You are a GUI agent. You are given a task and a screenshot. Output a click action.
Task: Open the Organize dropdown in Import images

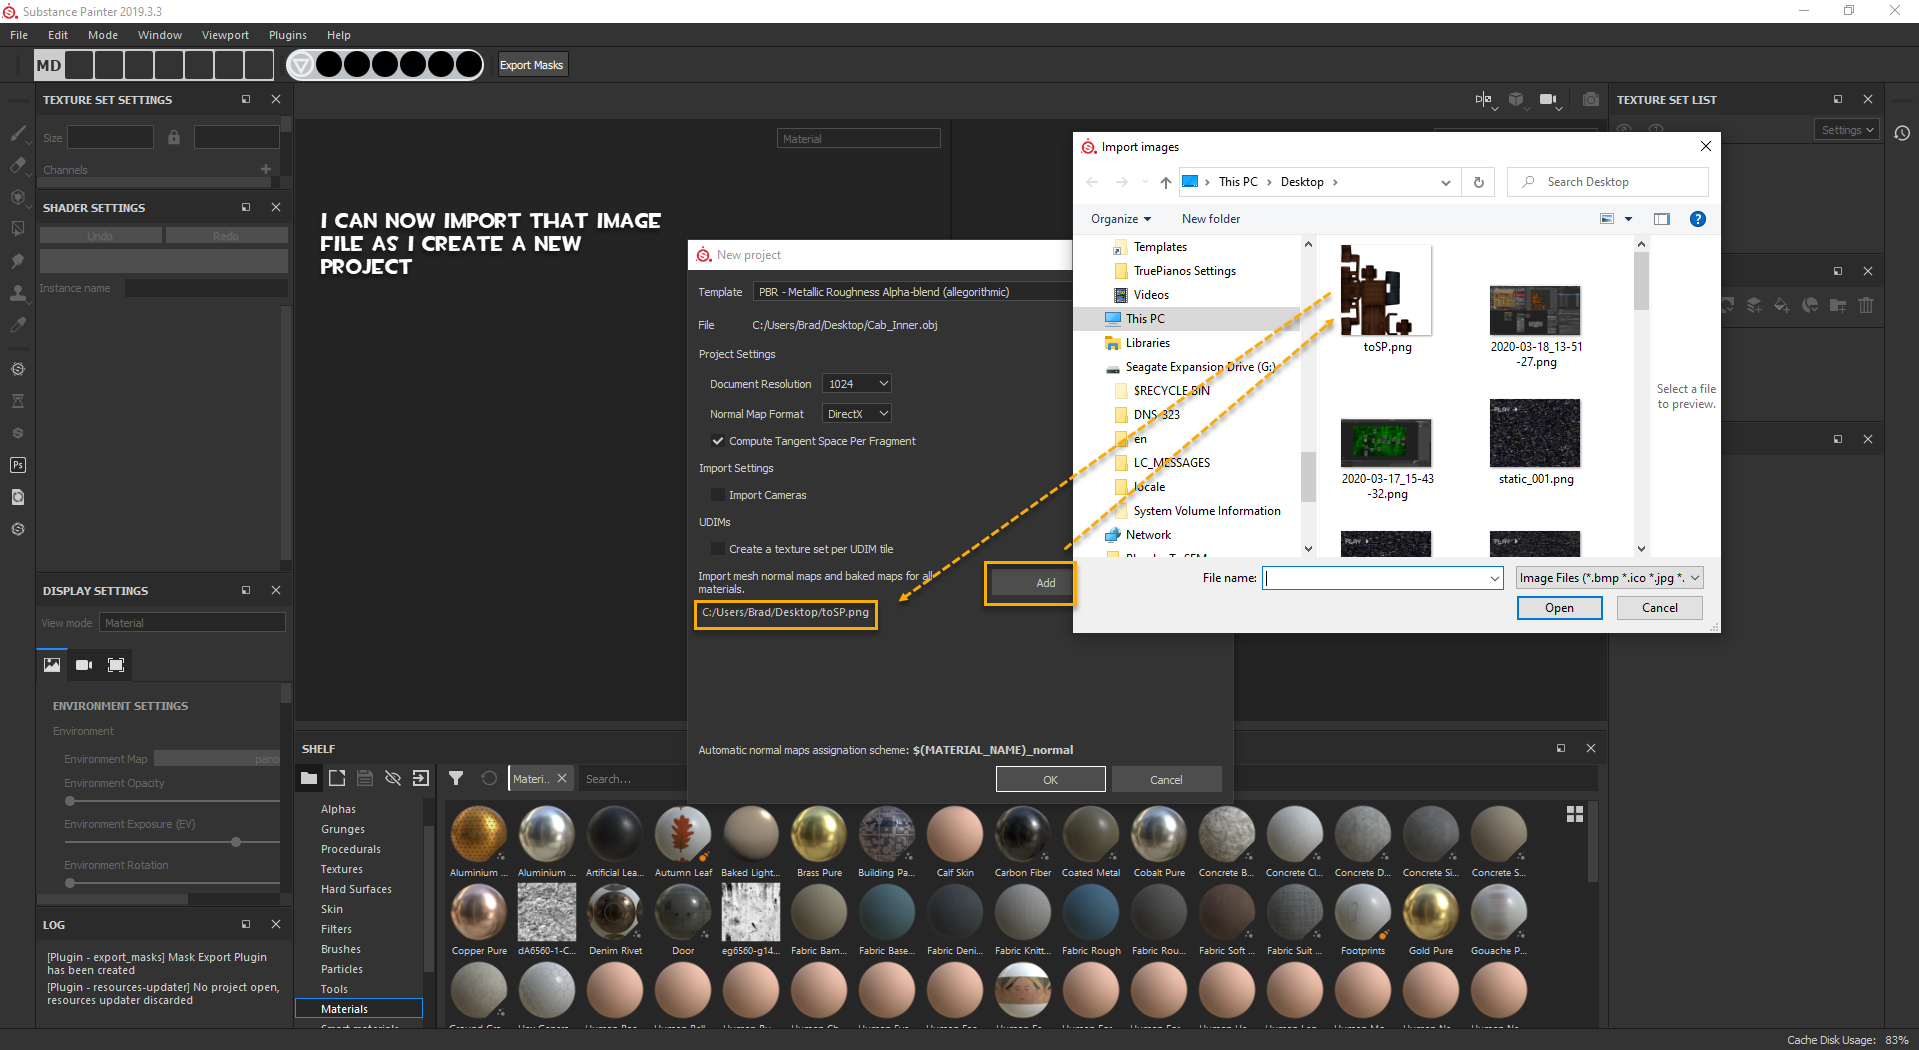(1120, 219)
